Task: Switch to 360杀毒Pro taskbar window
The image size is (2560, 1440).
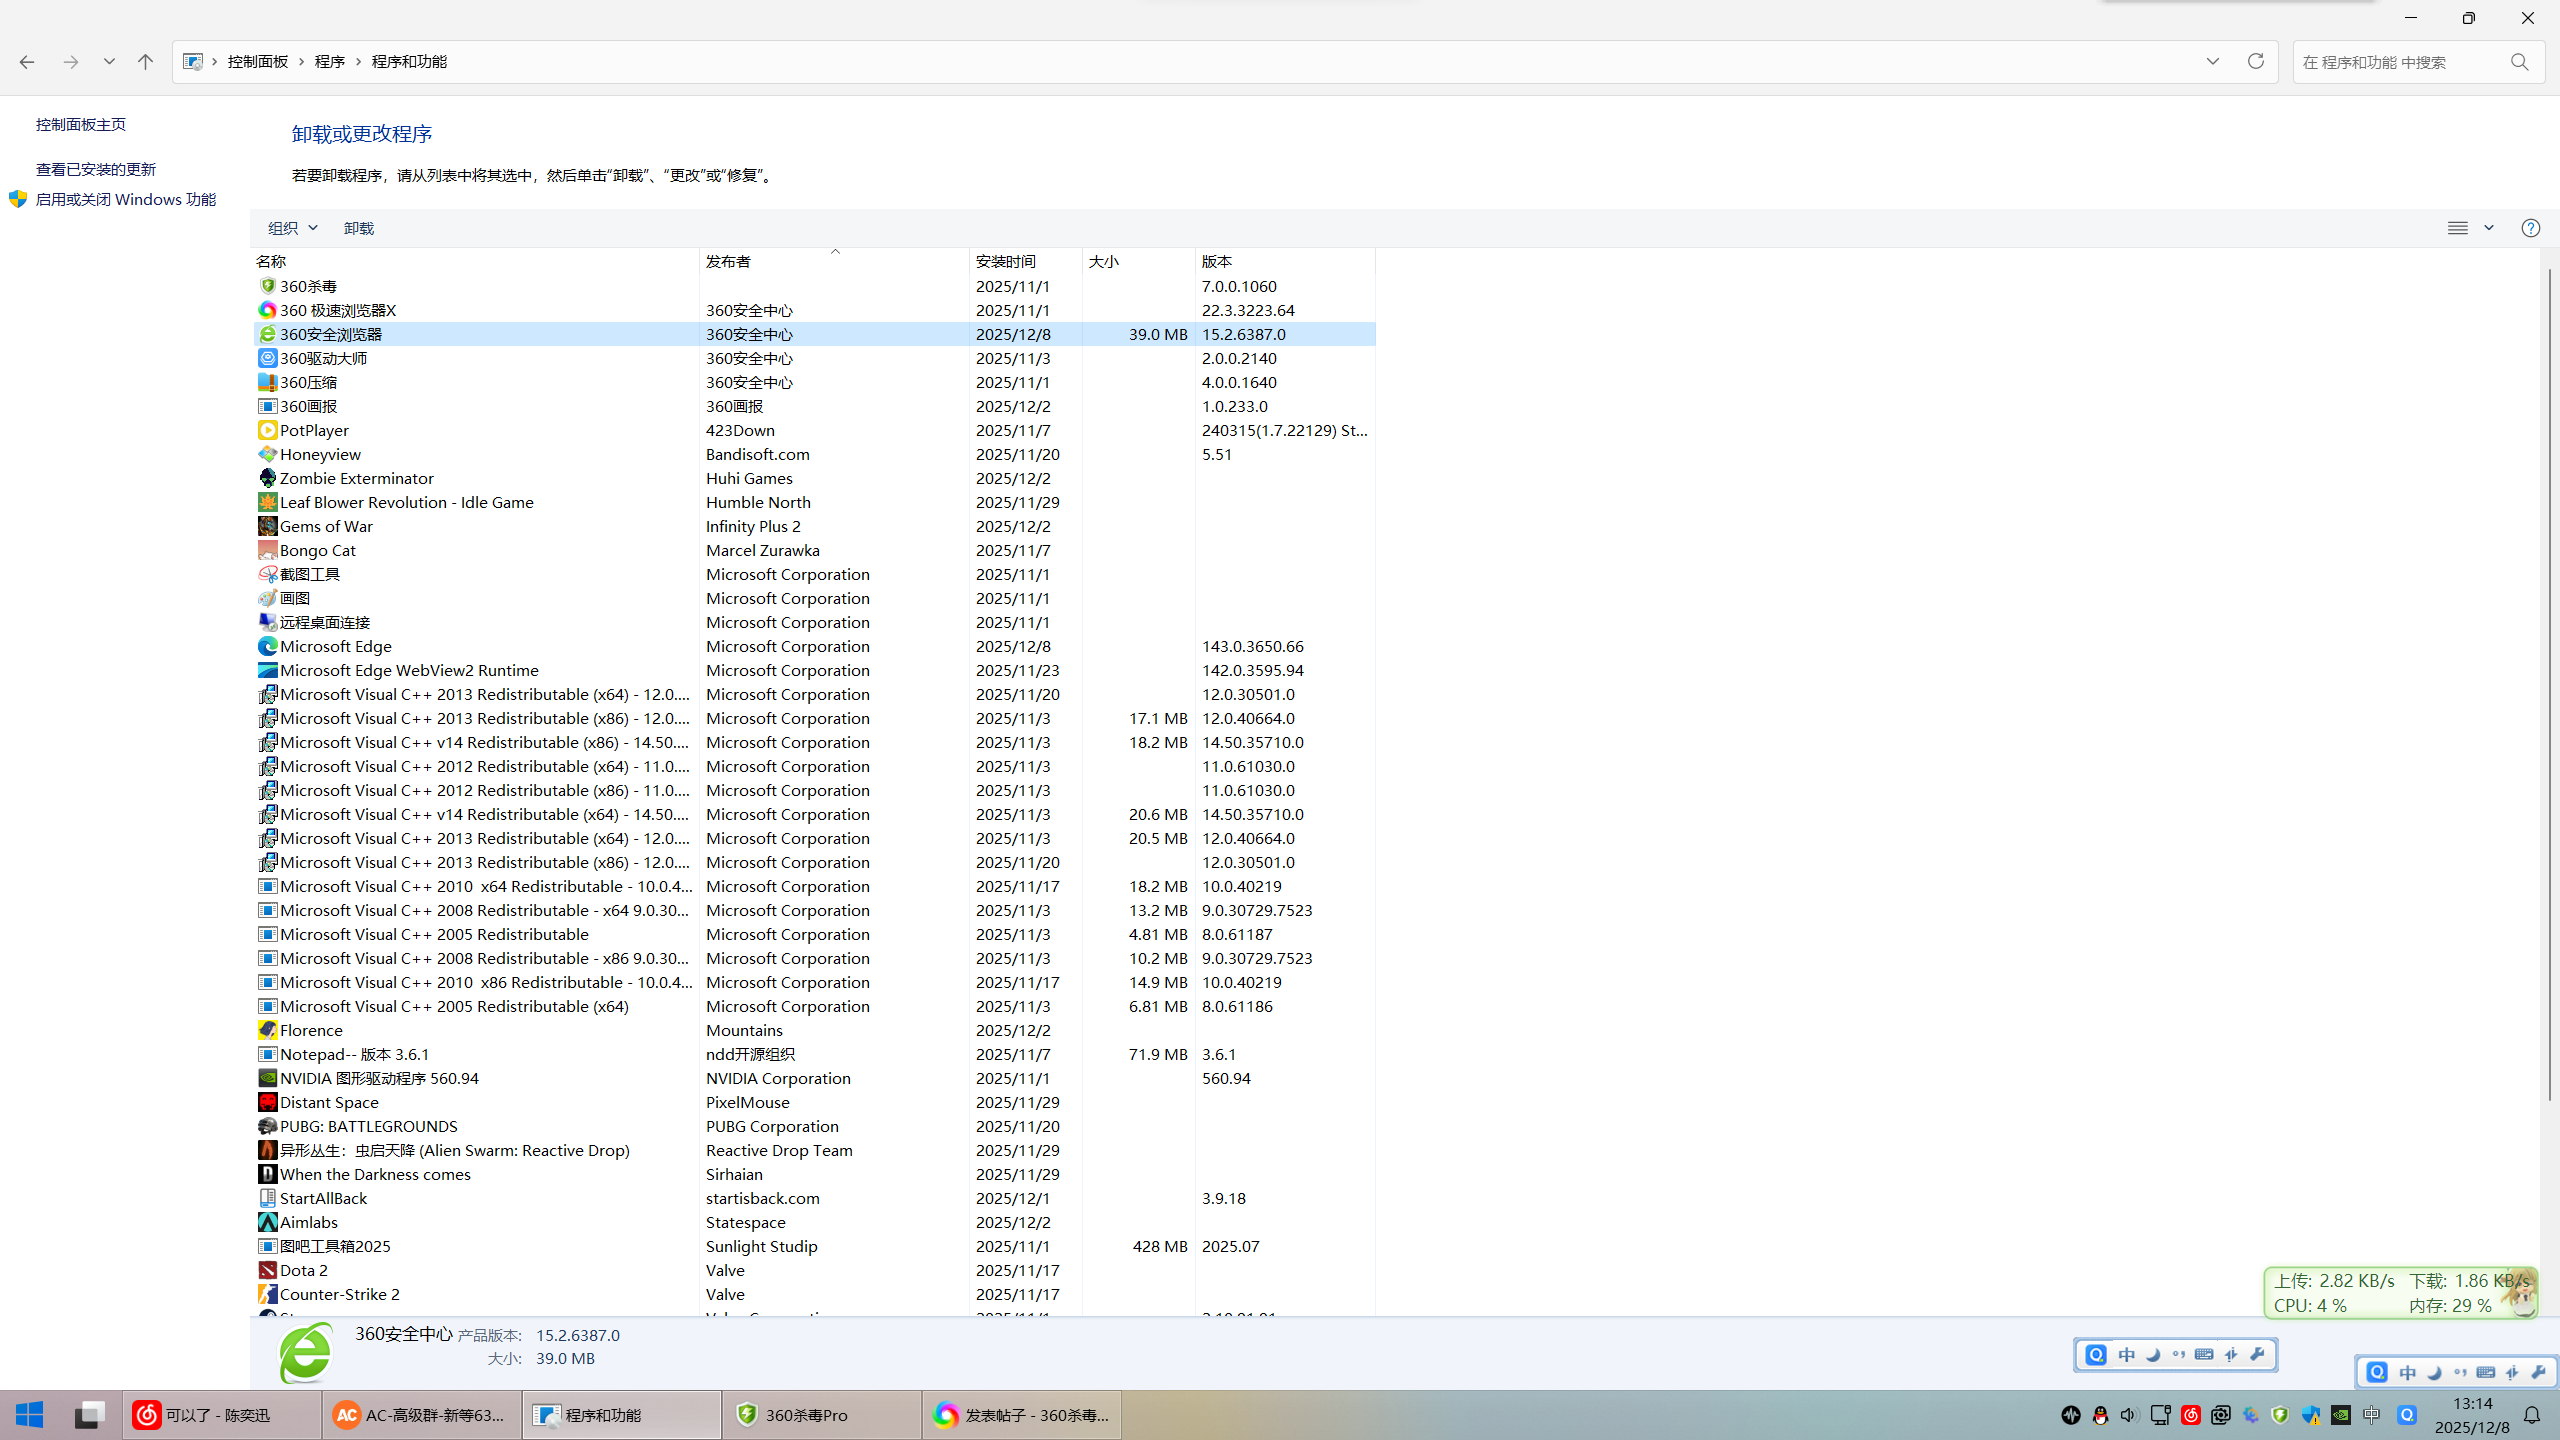Action: coord(822,1414)
